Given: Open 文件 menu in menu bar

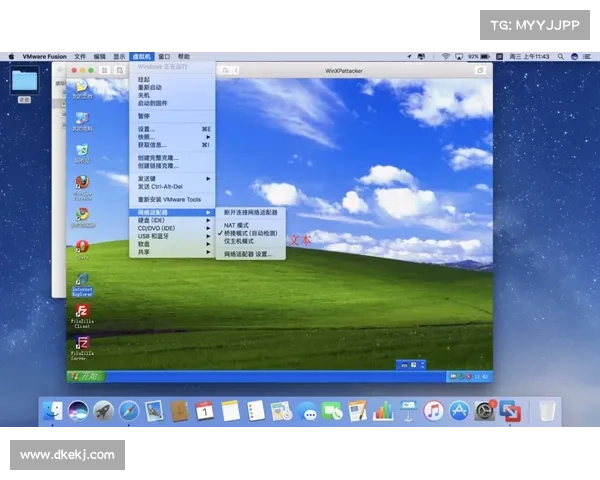Looking at the screenshot, I should (80, 57).
